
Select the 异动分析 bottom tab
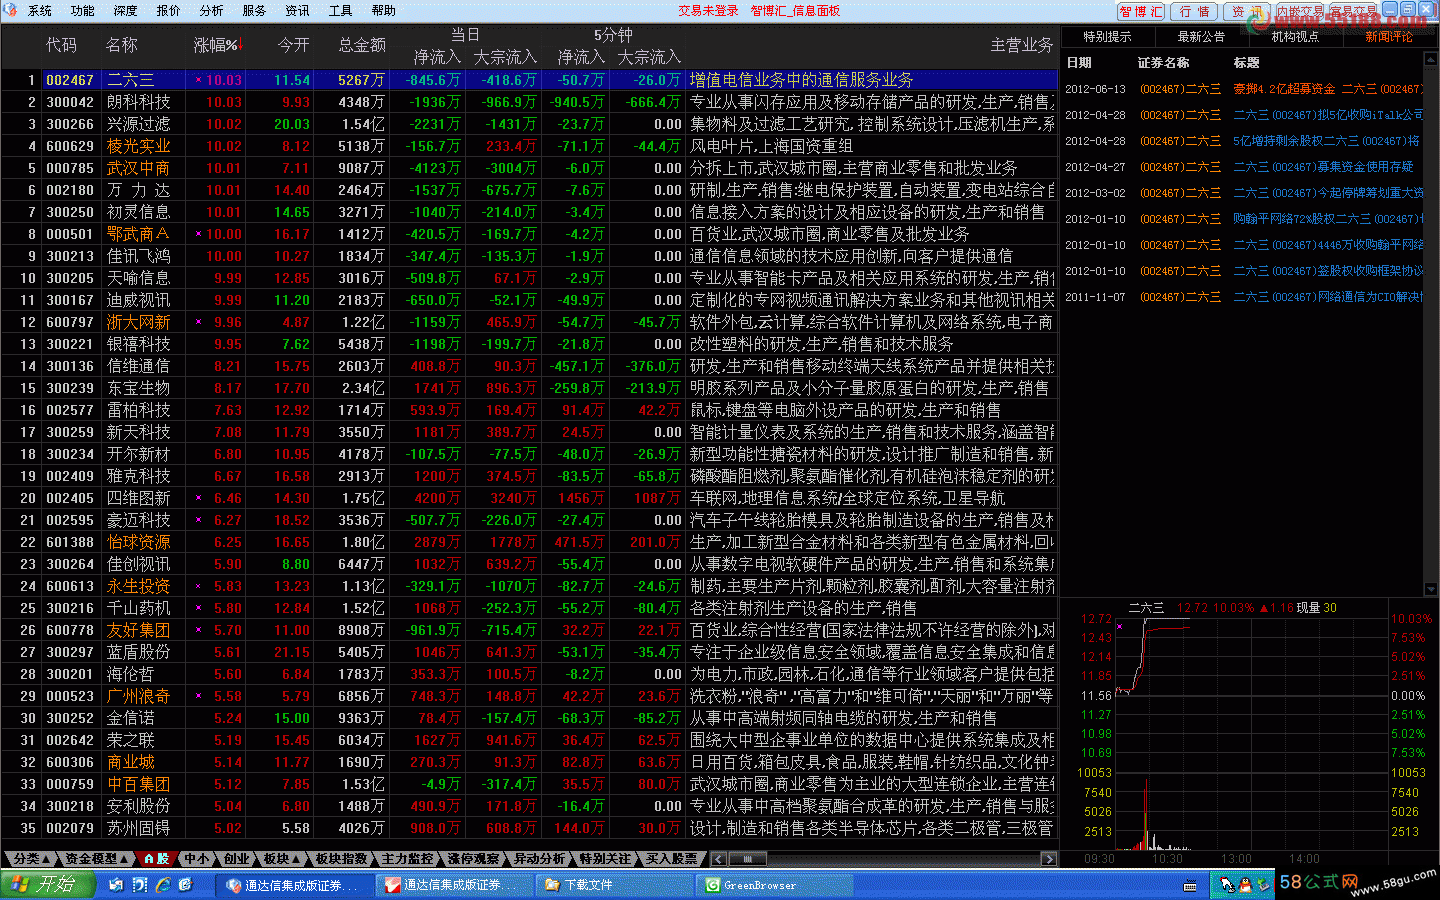[540, 859]
